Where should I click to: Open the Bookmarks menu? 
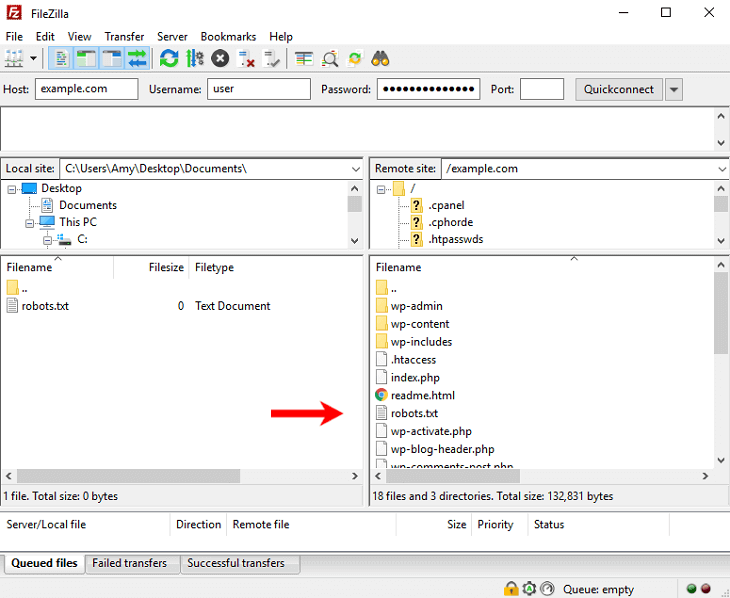click(x=228, y=36)
